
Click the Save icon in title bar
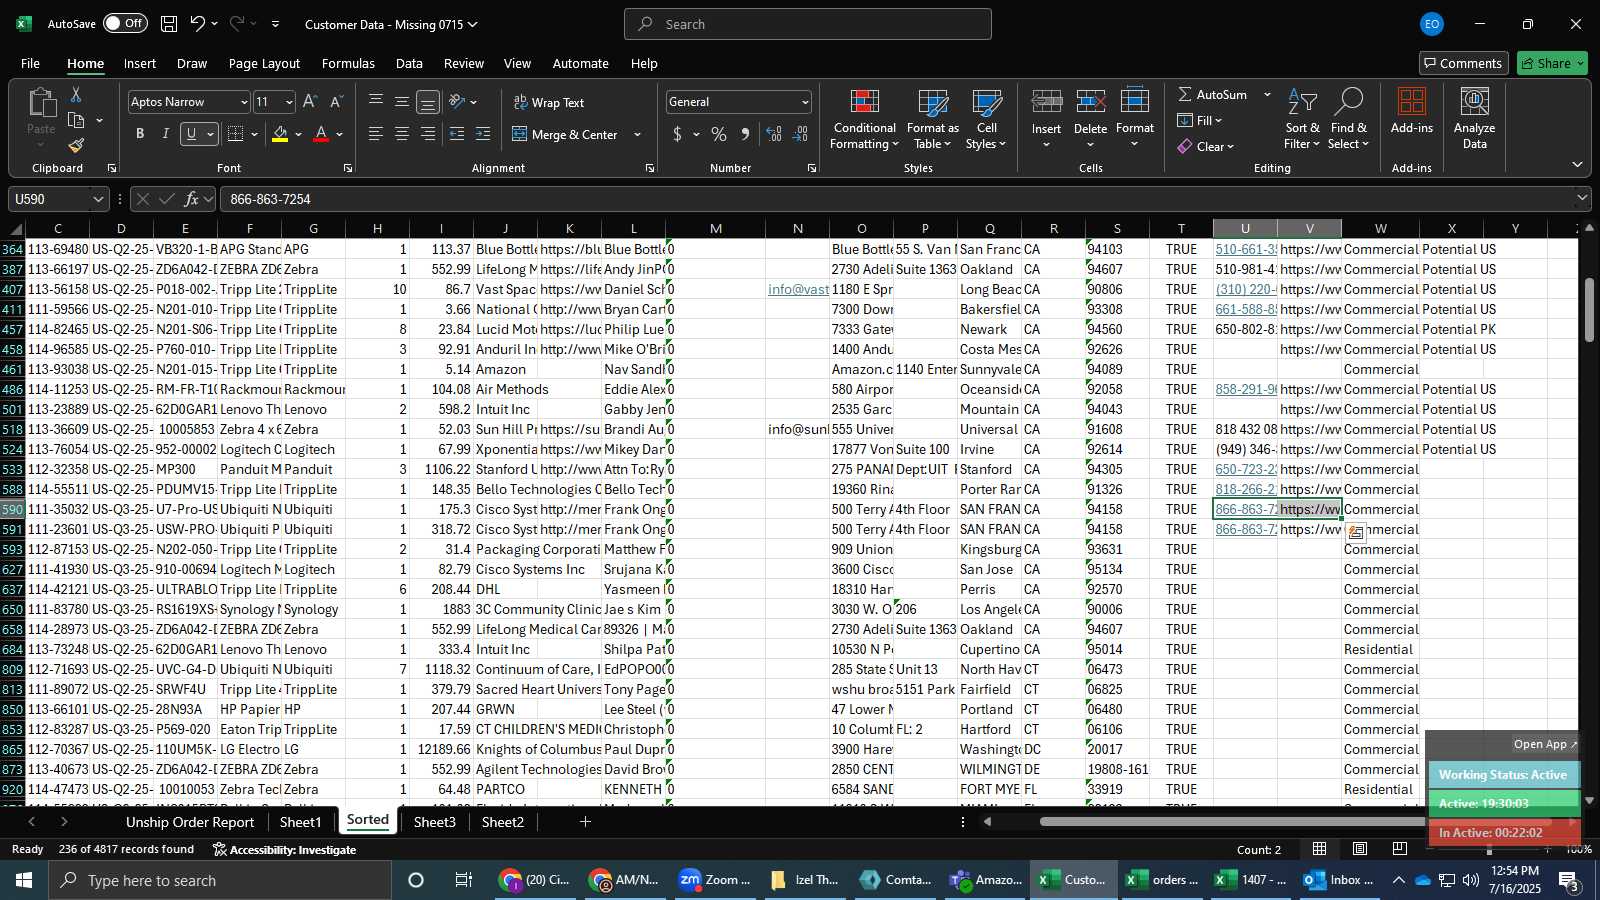pyautogui.click(x=169, y=24)
